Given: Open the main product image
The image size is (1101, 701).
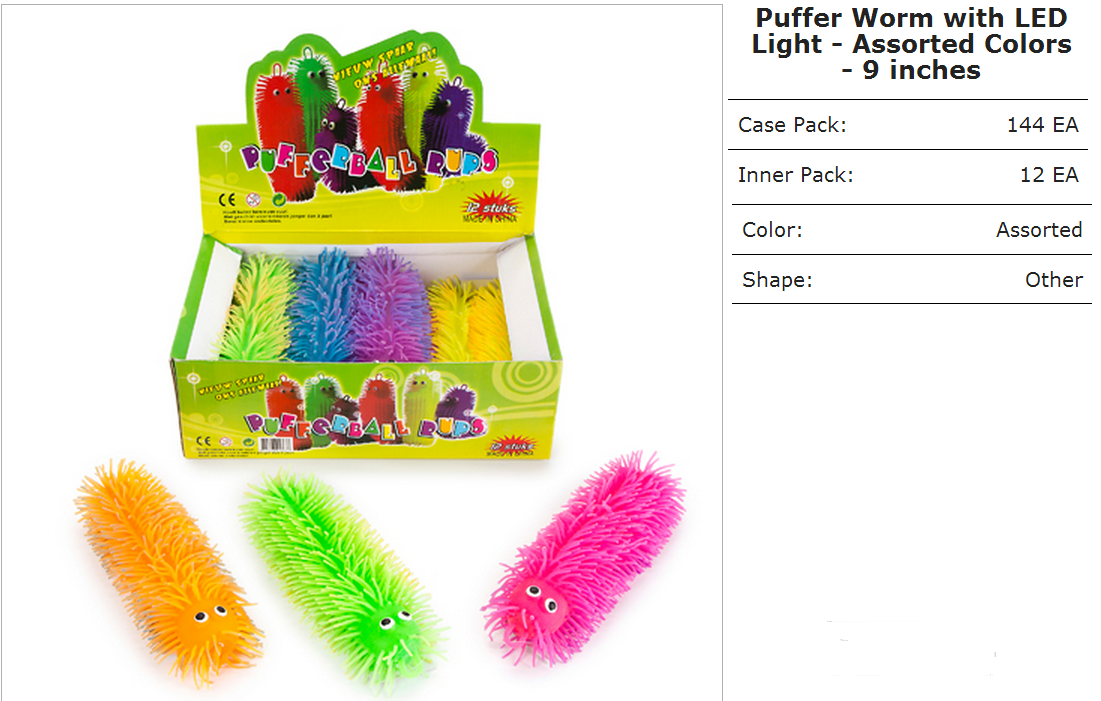Looking at the screenshot, I should point(362,352).
